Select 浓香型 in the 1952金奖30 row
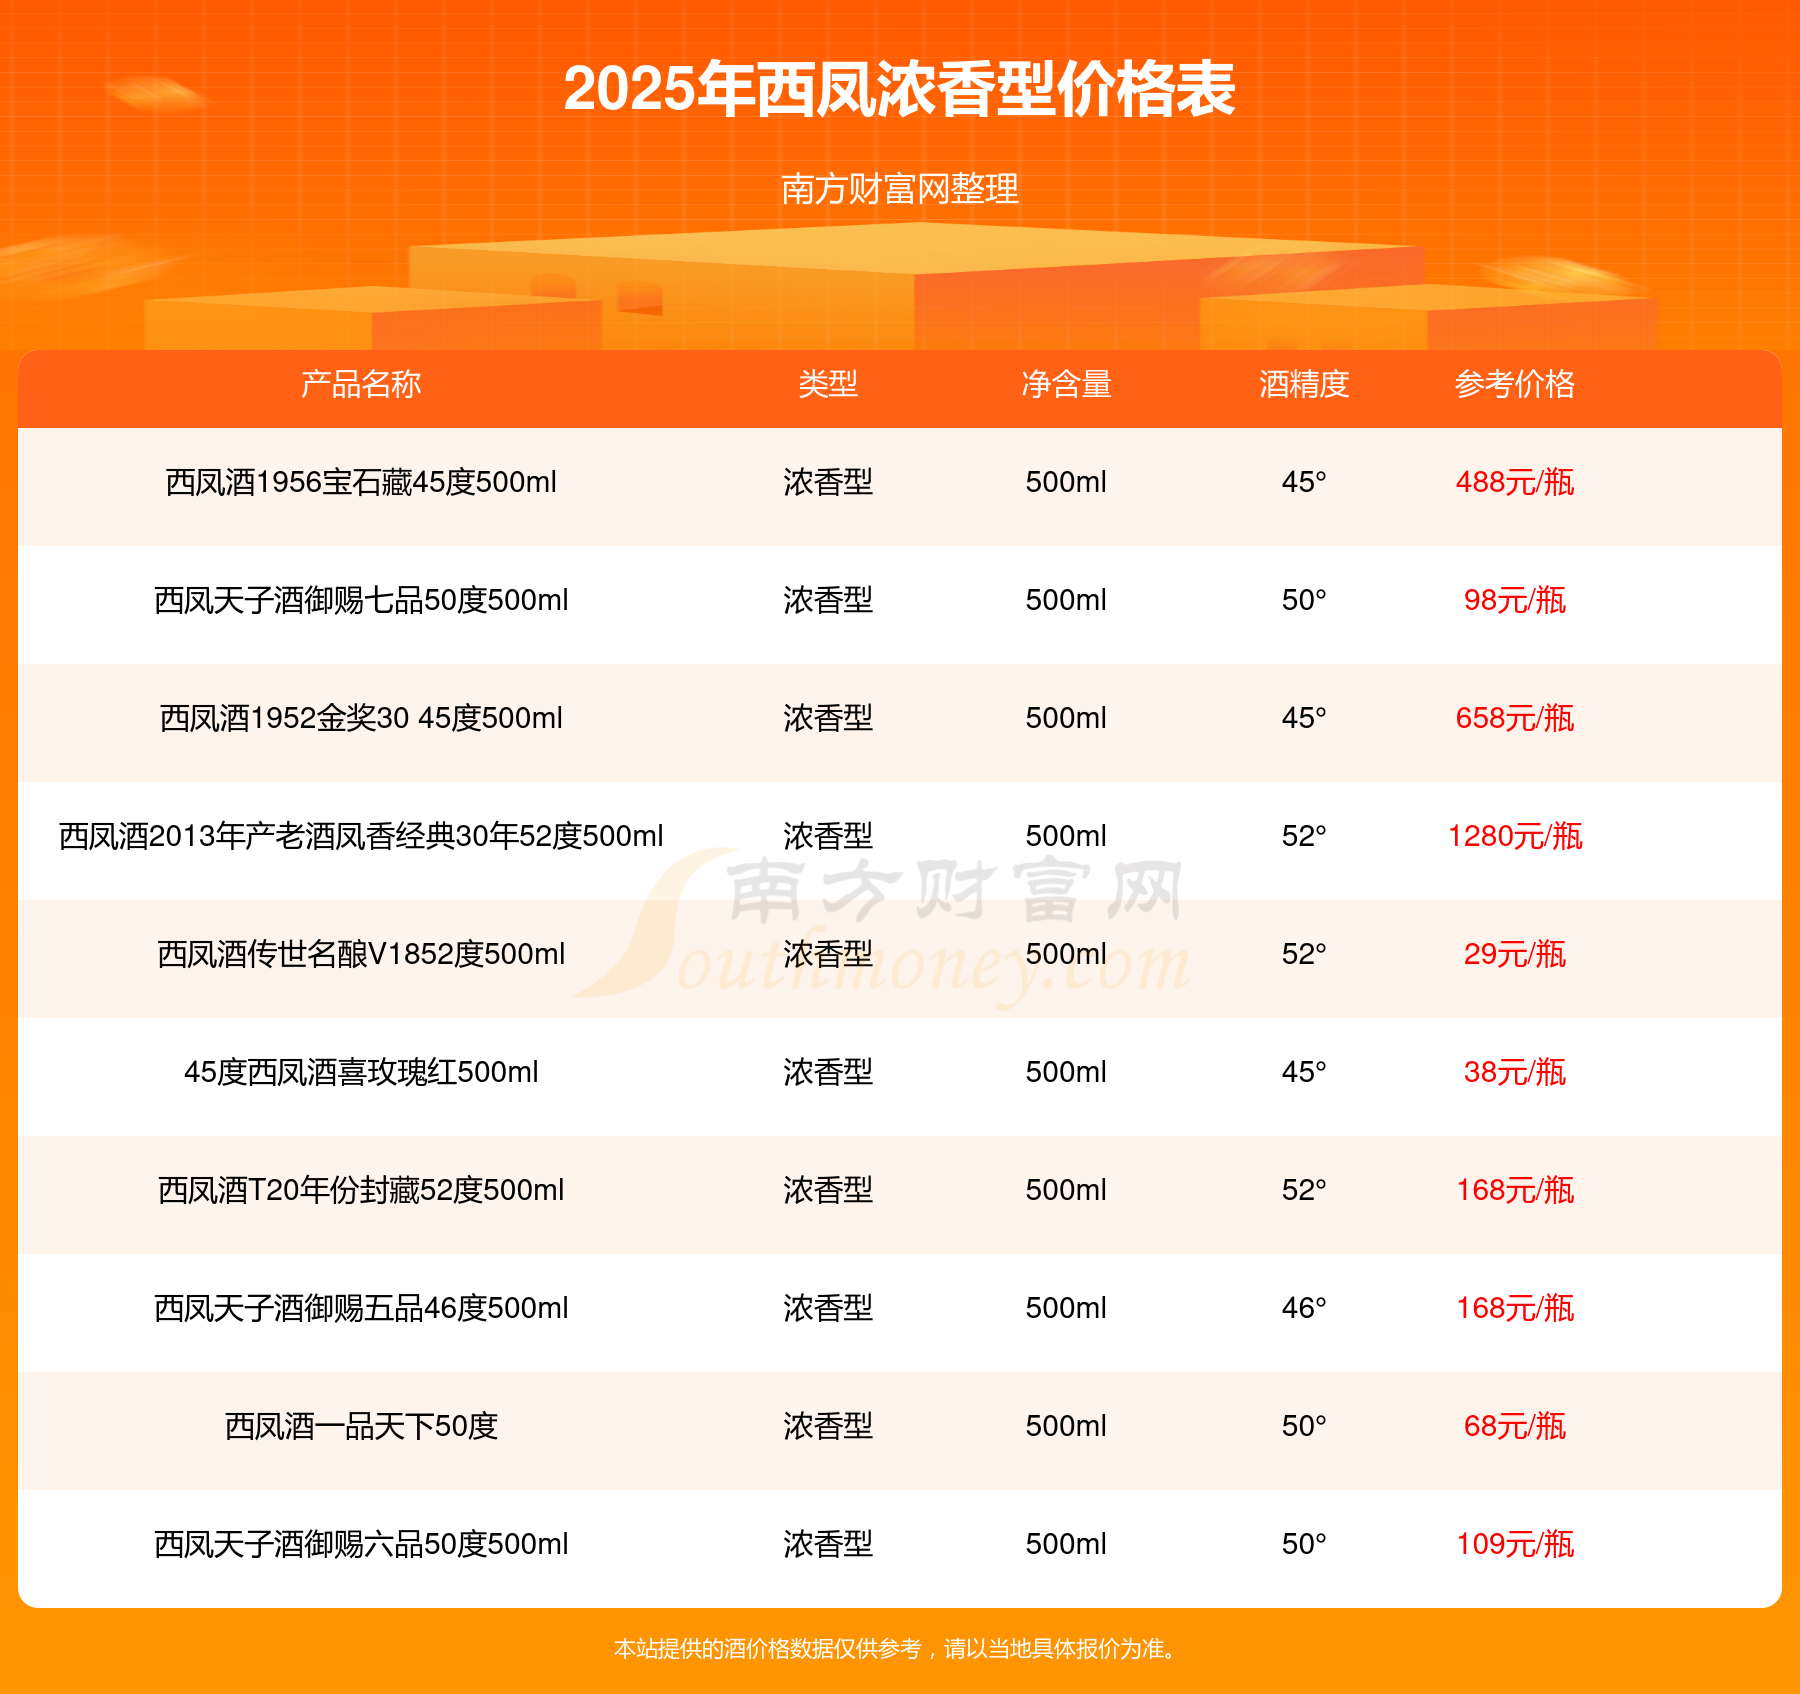This screenshot has width=1800, height=1694. pos(828,718)
